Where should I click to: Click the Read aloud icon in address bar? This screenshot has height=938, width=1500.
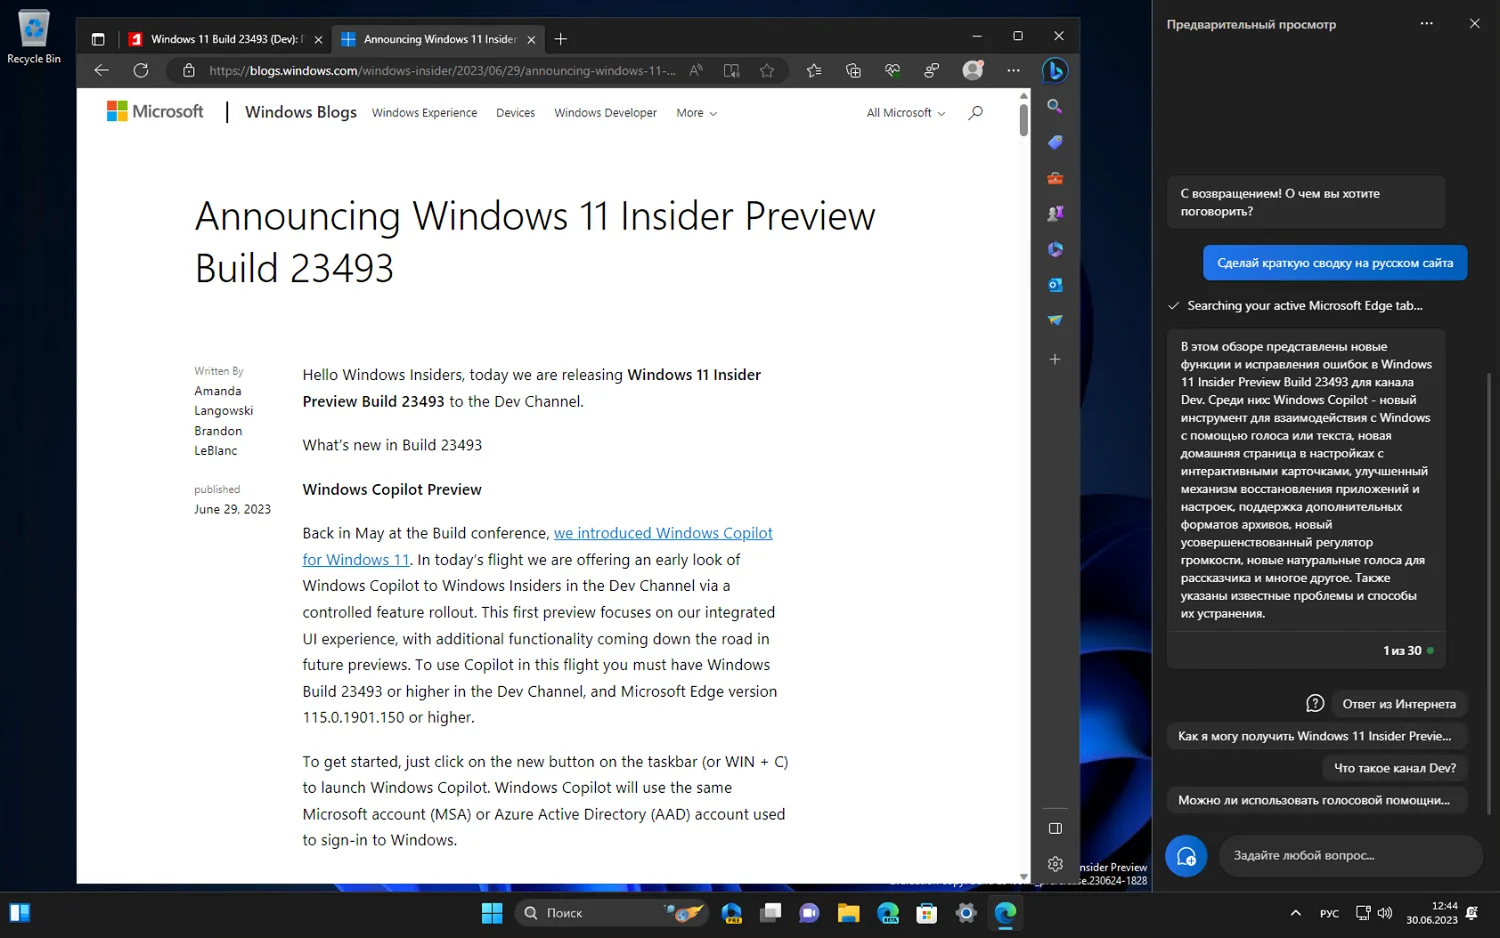point(696,70)
